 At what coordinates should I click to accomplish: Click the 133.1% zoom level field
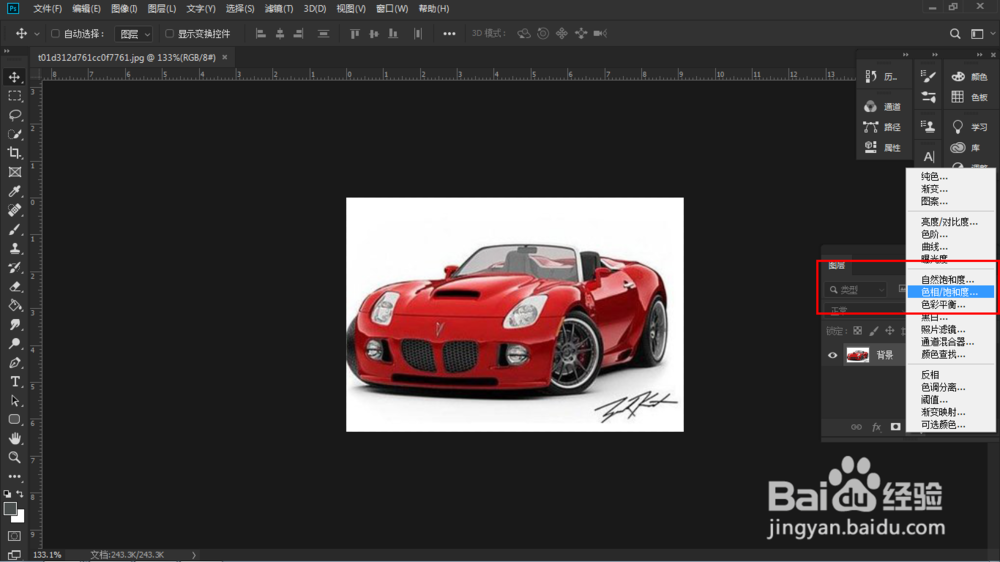click(47, 555)
